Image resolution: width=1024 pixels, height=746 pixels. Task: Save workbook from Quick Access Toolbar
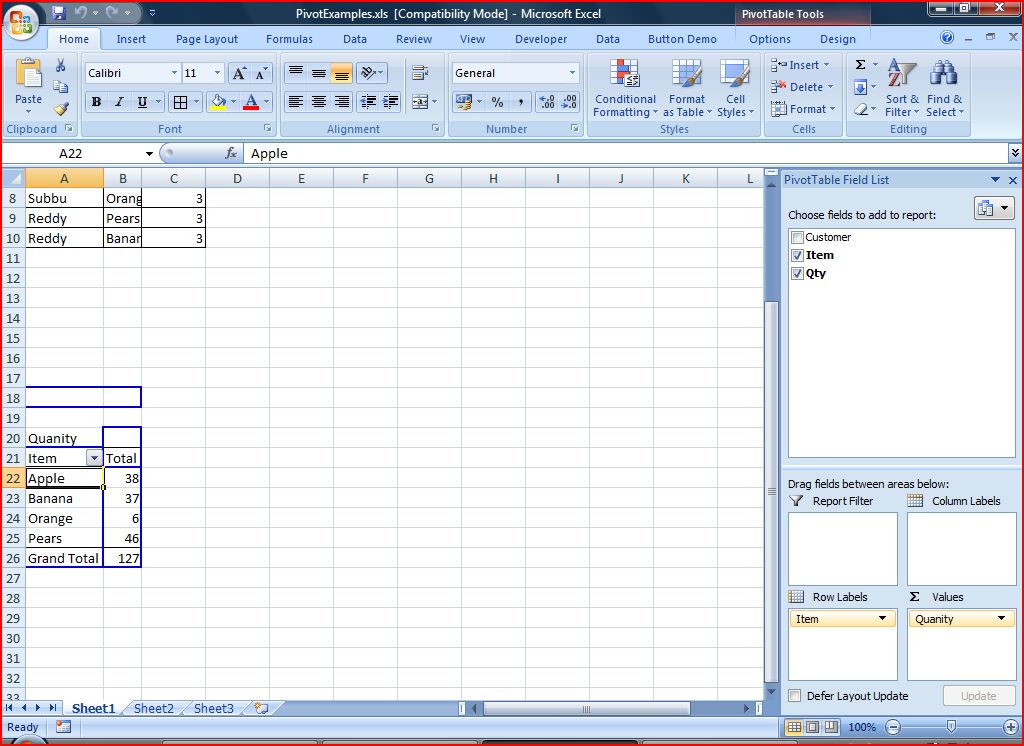(59, 13)
